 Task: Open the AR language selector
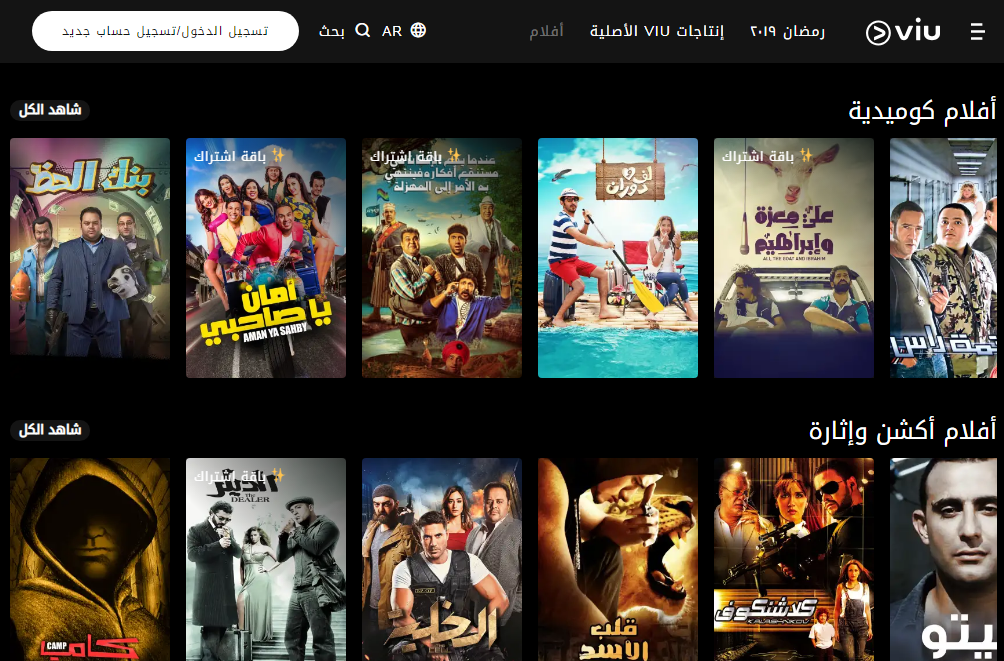pyautogui.click(x=392, y=31)
